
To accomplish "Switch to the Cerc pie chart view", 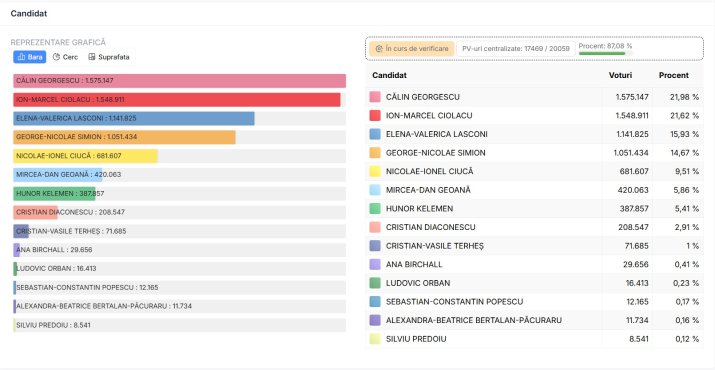I will click(x=65, y=57).
